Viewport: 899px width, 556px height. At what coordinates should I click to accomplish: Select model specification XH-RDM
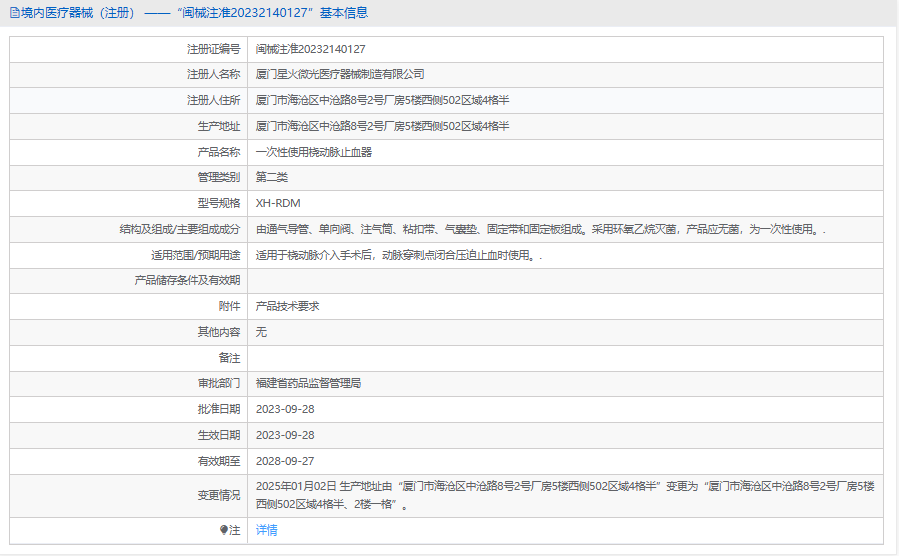coord(278,203)
